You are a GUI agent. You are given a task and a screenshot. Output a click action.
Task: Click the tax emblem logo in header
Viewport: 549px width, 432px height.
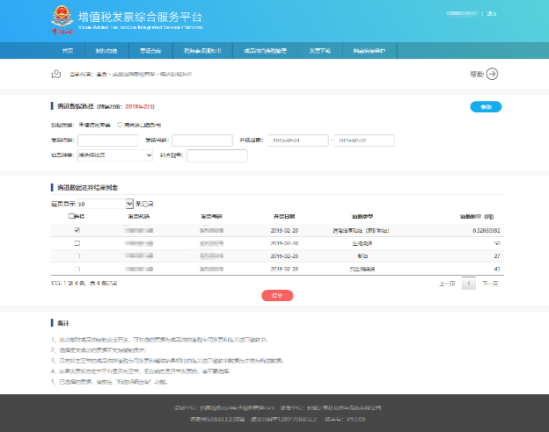(x=62, y=20)
